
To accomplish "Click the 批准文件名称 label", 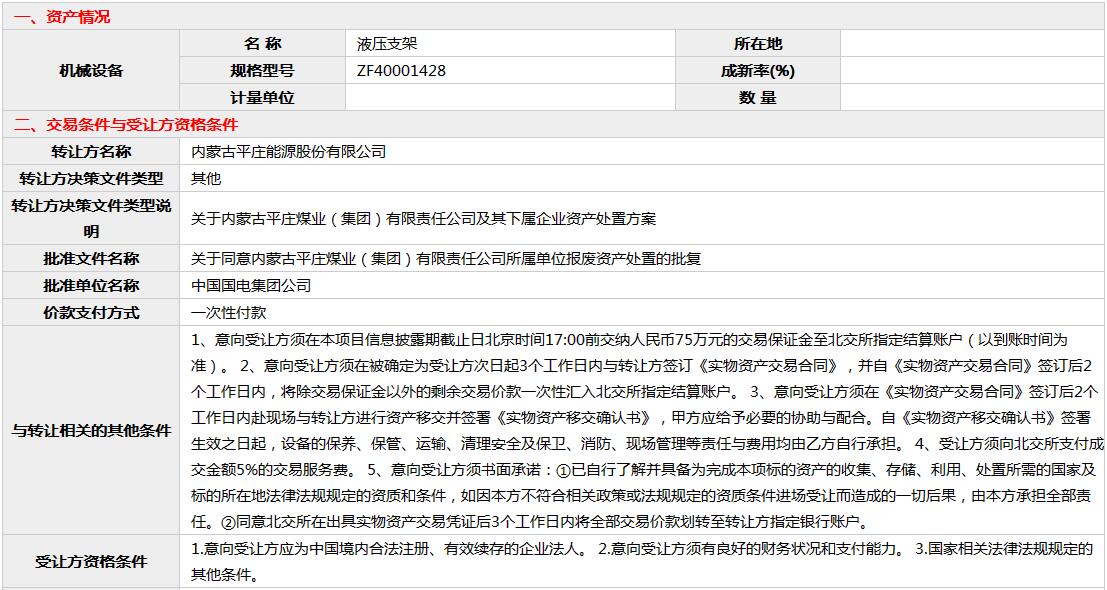I will [x=91, y=259].
